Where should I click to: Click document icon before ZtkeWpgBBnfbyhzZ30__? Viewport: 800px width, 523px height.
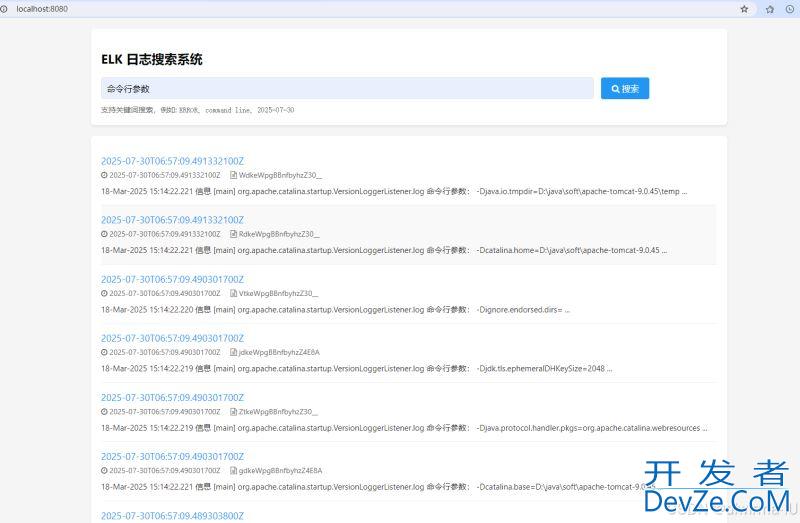coord(233,412)
